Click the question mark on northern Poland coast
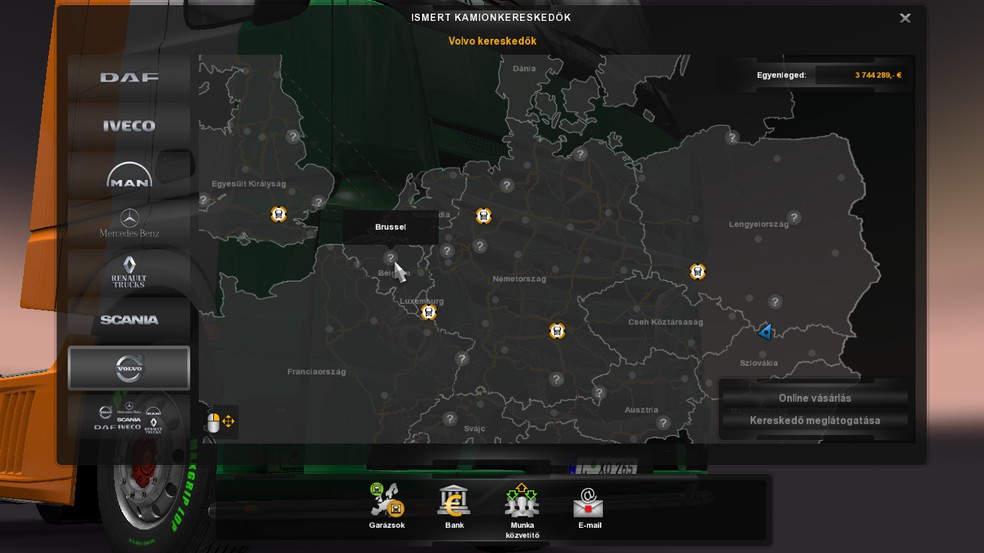 point(732,137)
